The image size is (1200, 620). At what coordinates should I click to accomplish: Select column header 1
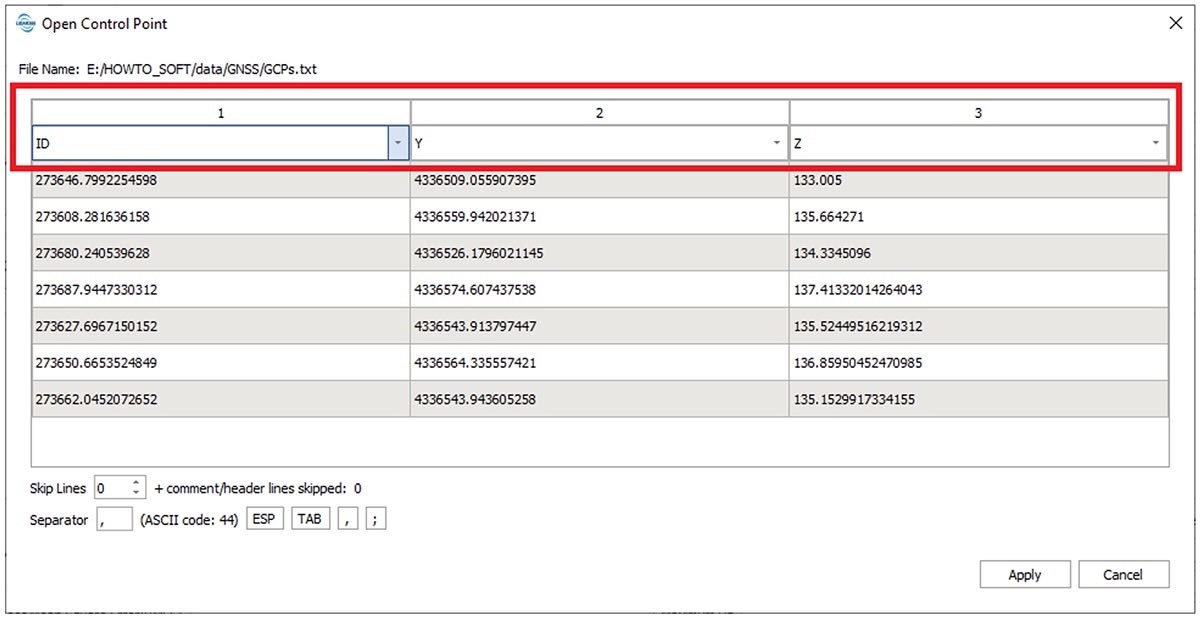(x=221, y=113)
